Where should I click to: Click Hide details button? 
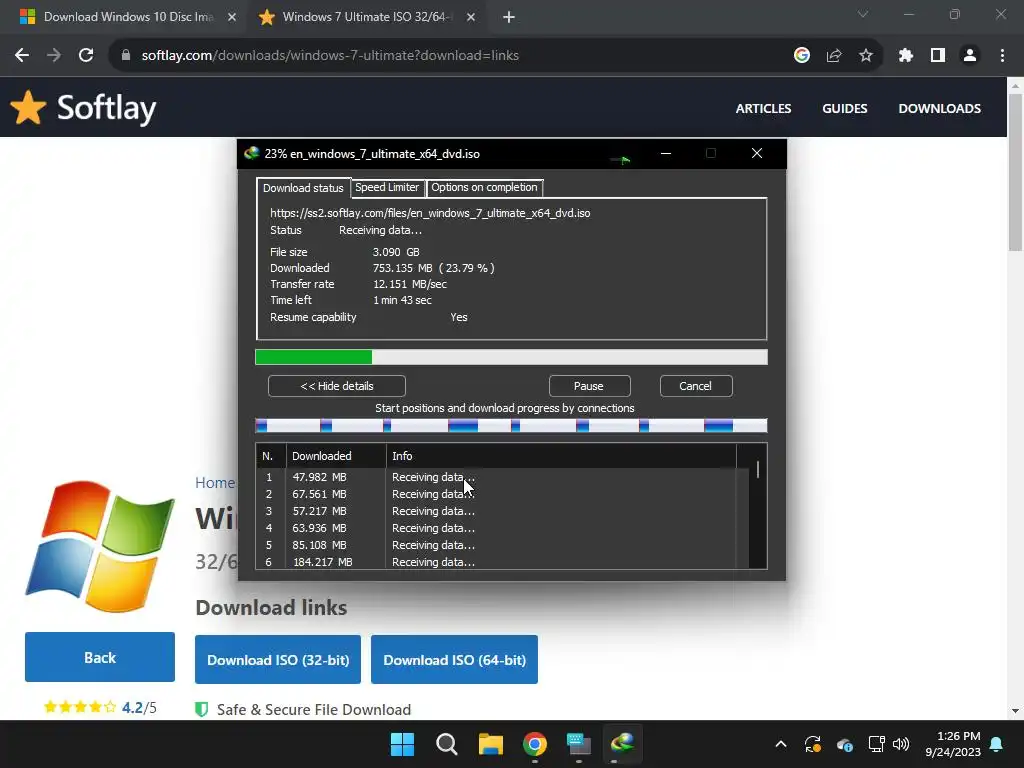point(336,386)
